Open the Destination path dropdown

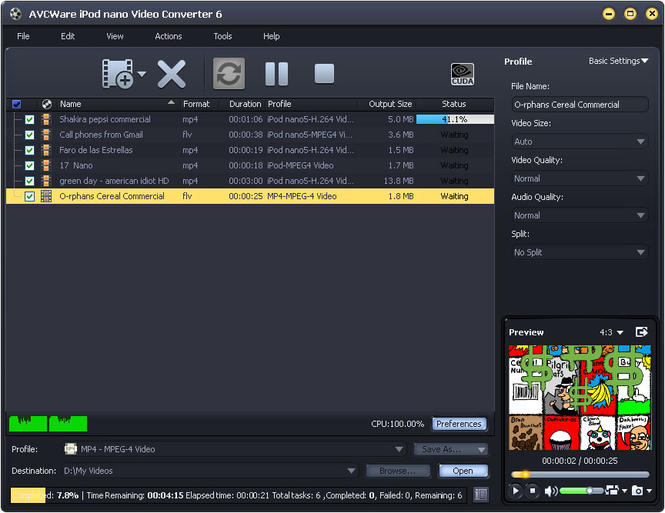(x=210, y=471)
